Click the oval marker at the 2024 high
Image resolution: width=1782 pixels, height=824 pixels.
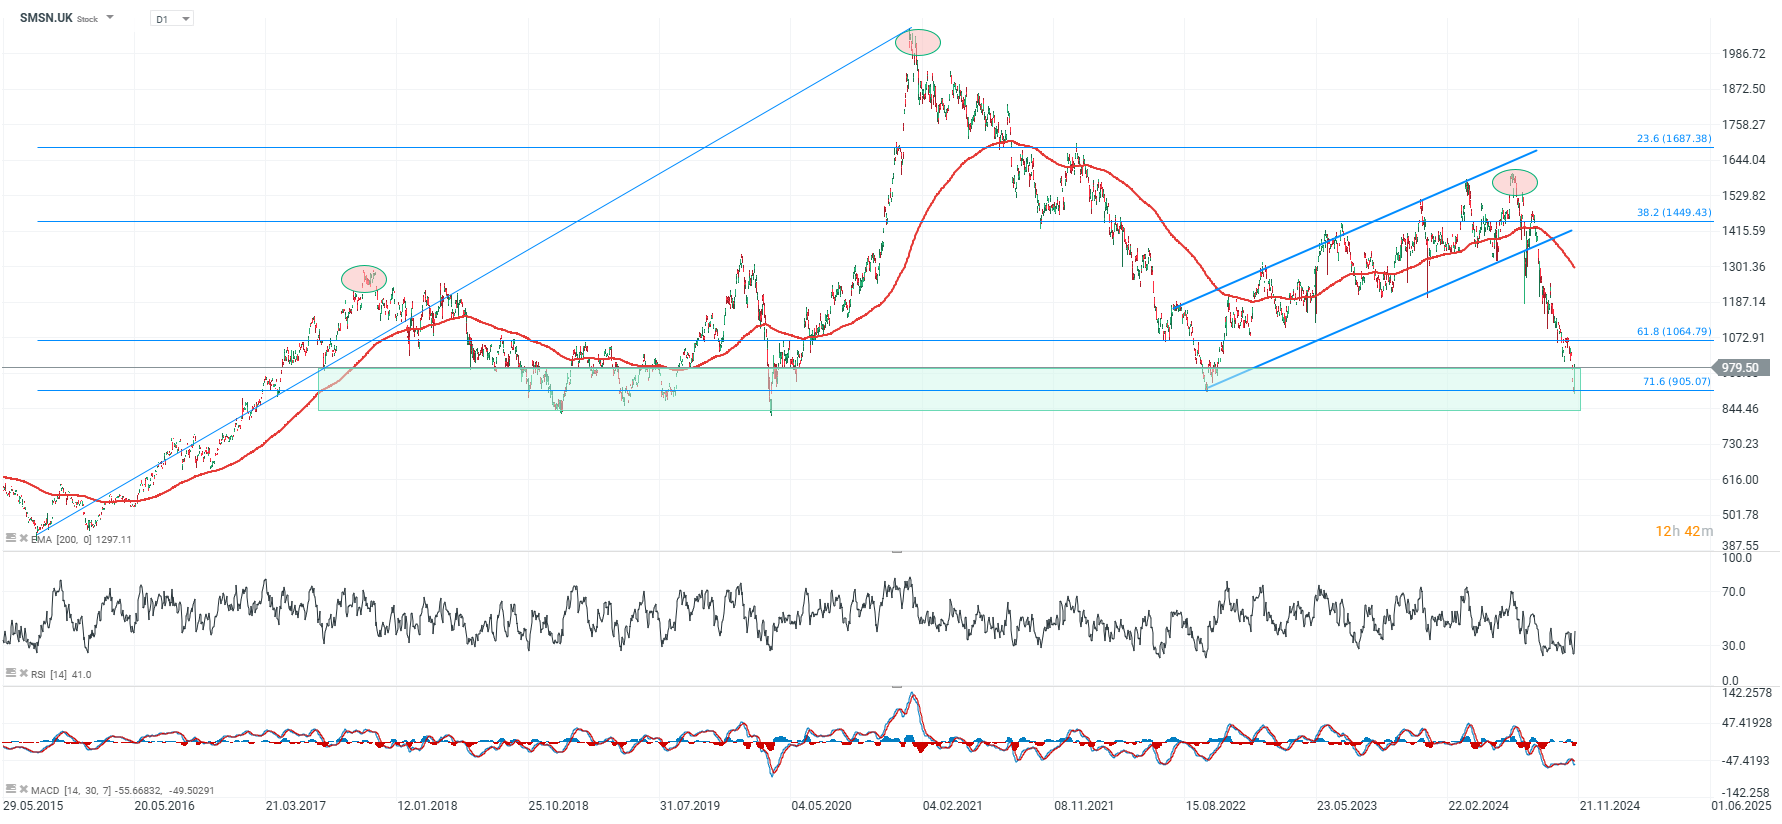(x=1515, y=182)
